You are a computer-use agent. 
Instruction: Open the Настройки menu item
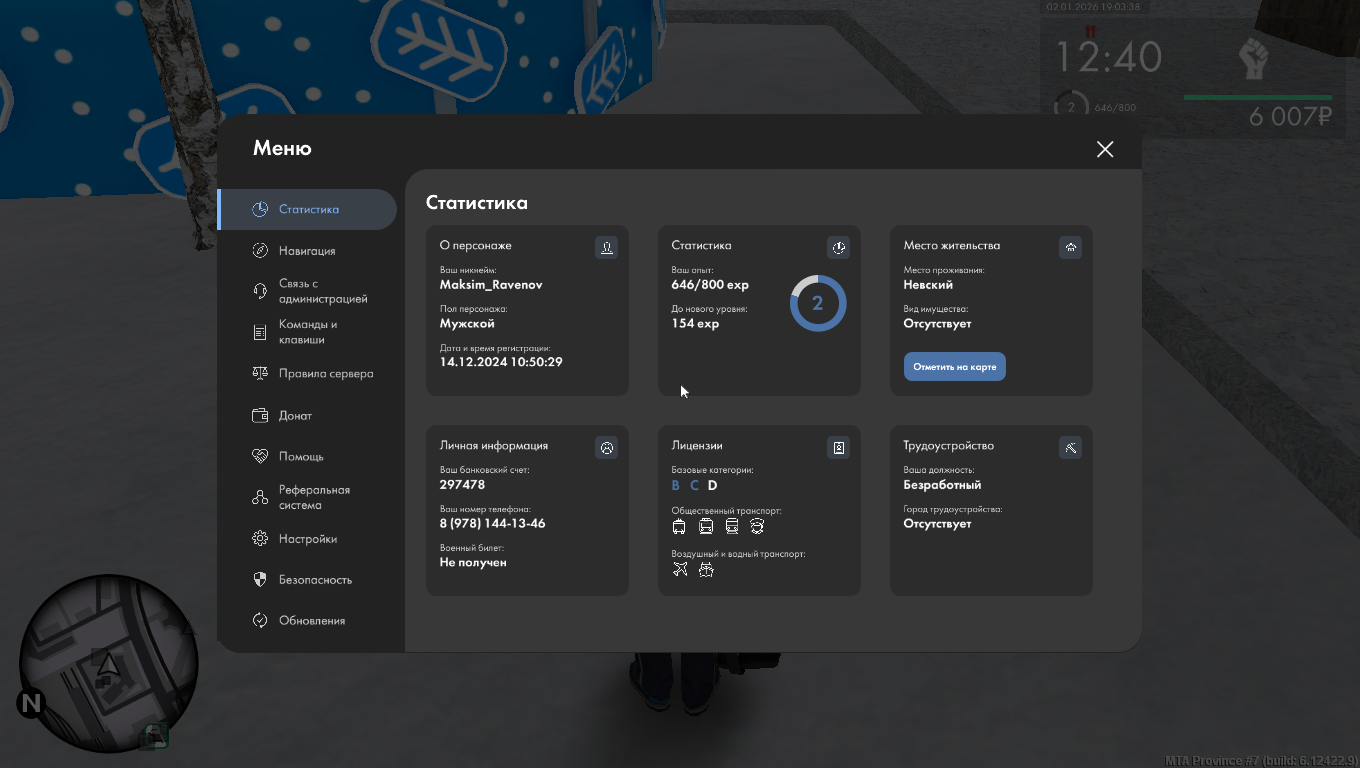click(307, 539)
